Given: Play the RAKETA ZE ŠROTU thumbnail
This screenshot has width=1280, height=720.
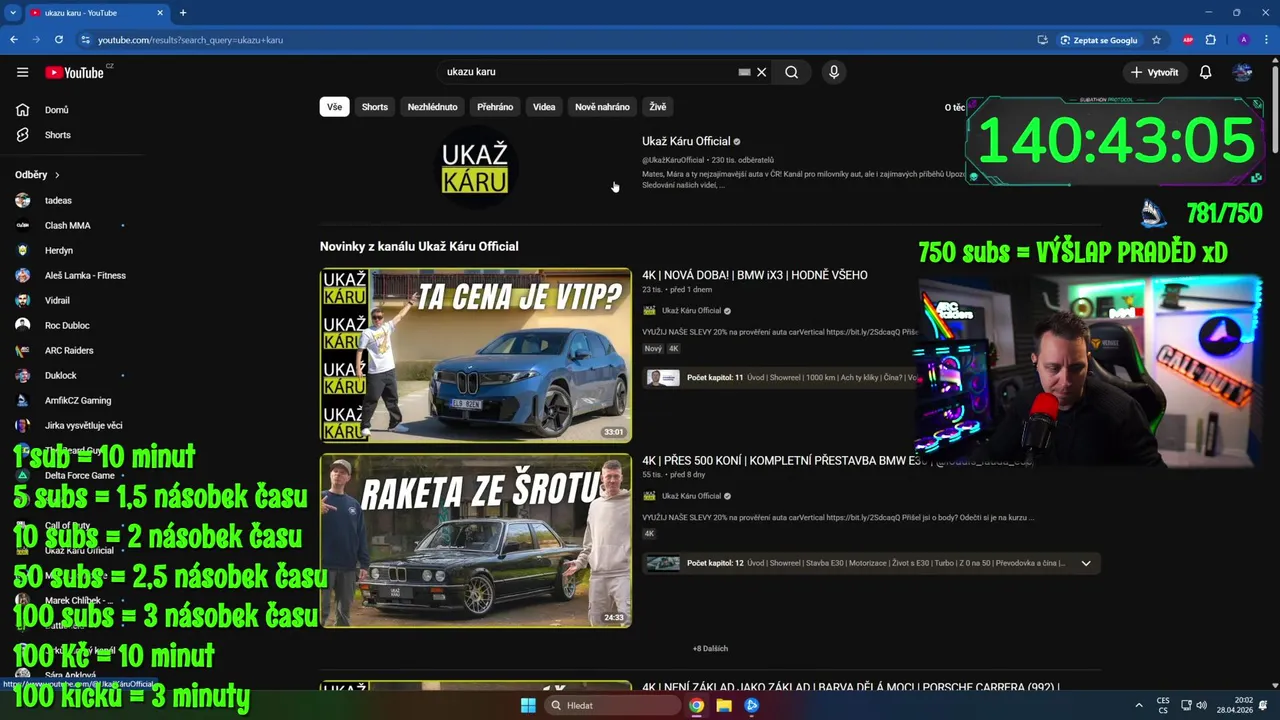Looking at the screenshot, I should coord(476,541).
